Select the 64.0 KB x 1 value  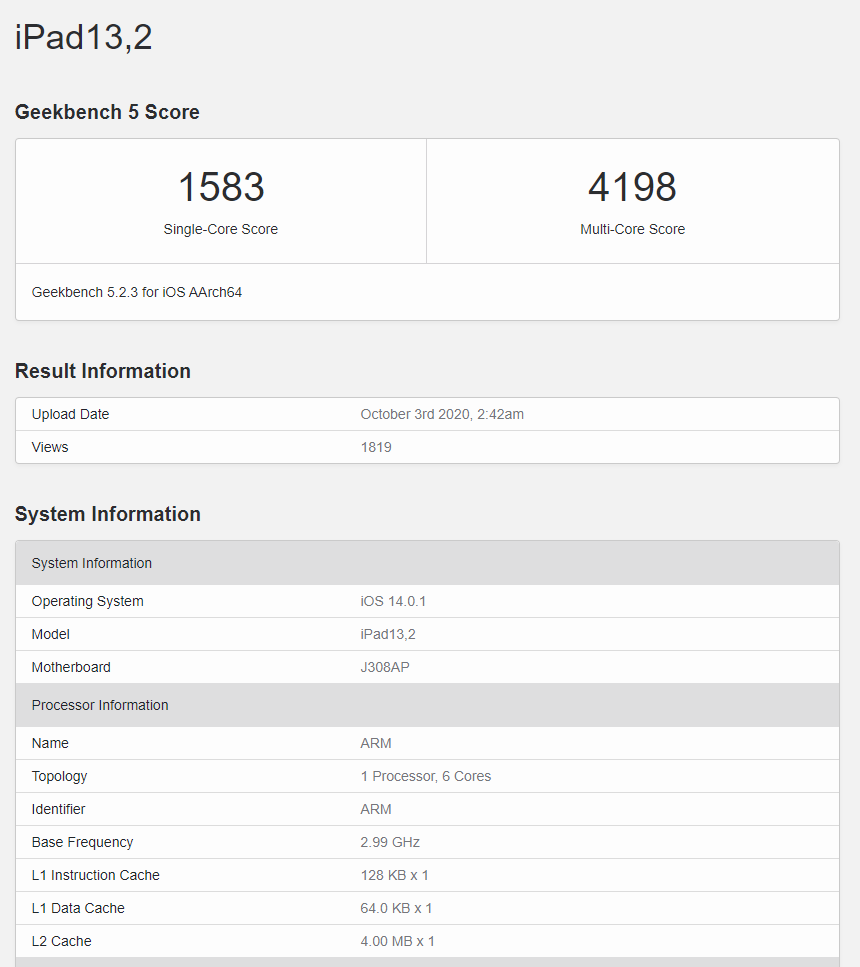396,908
